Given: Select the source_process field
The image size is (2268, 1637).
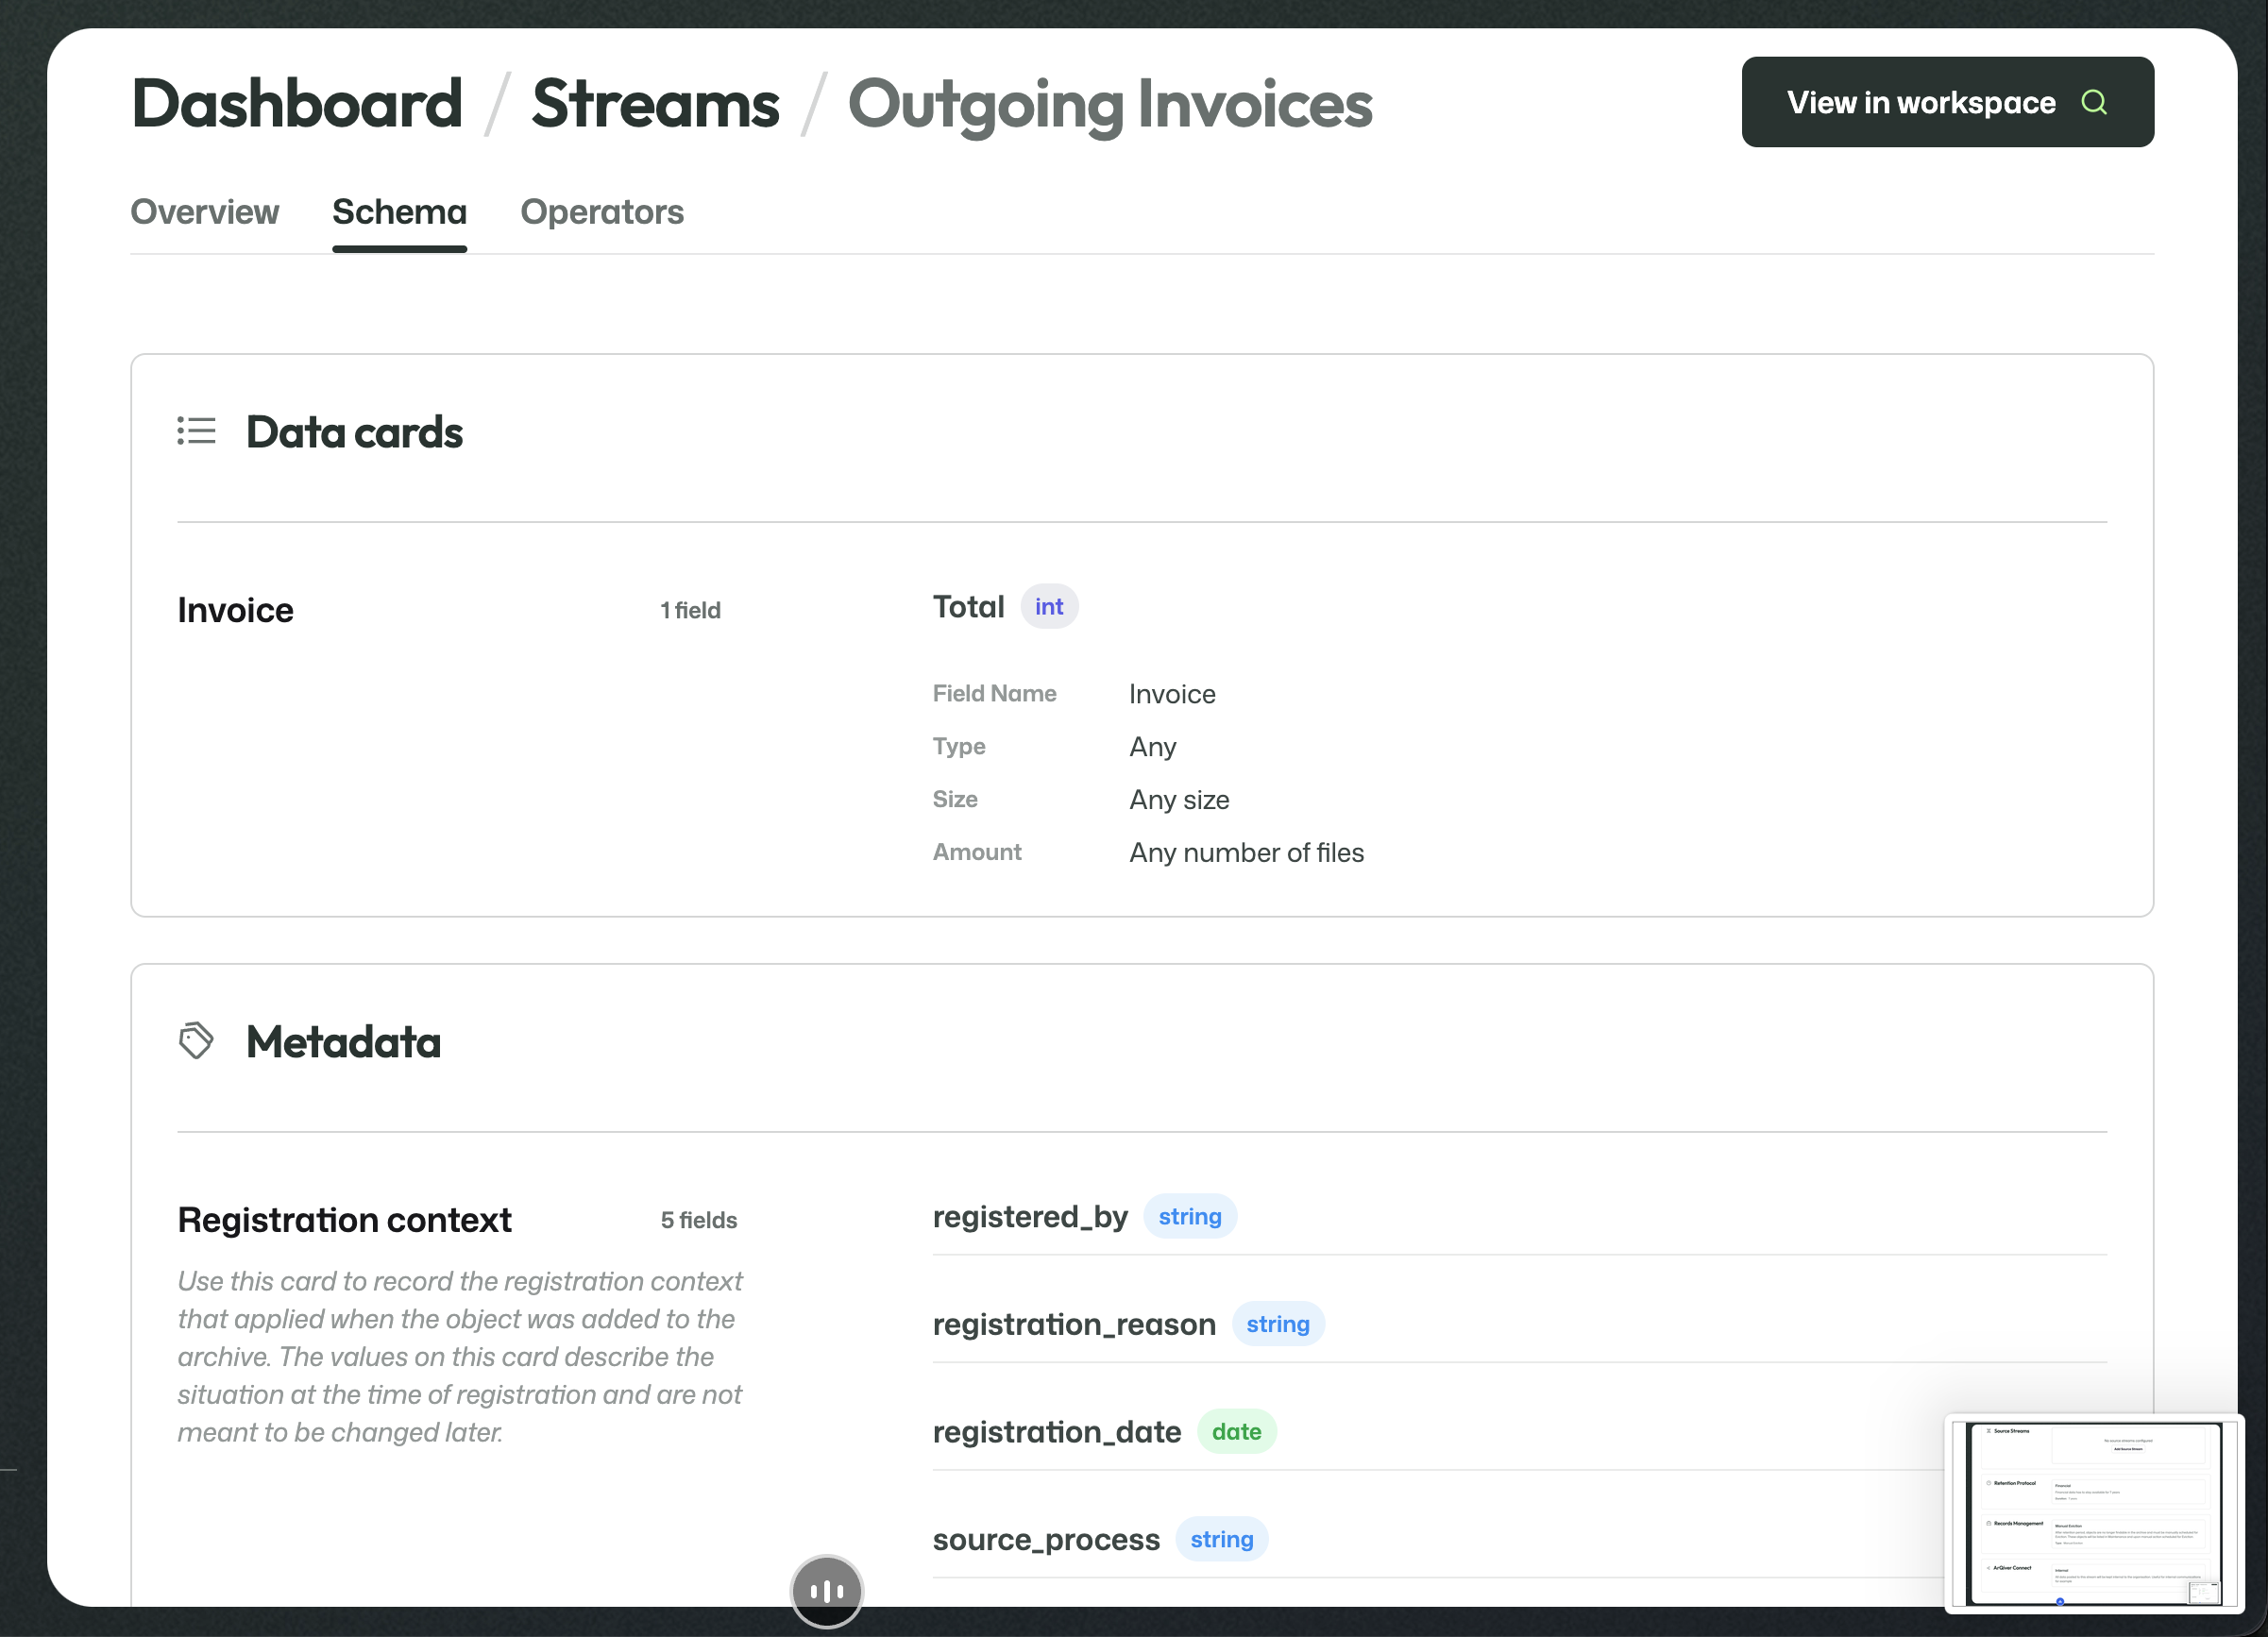Looking at the screenshot, I should click(1046, 1539).
